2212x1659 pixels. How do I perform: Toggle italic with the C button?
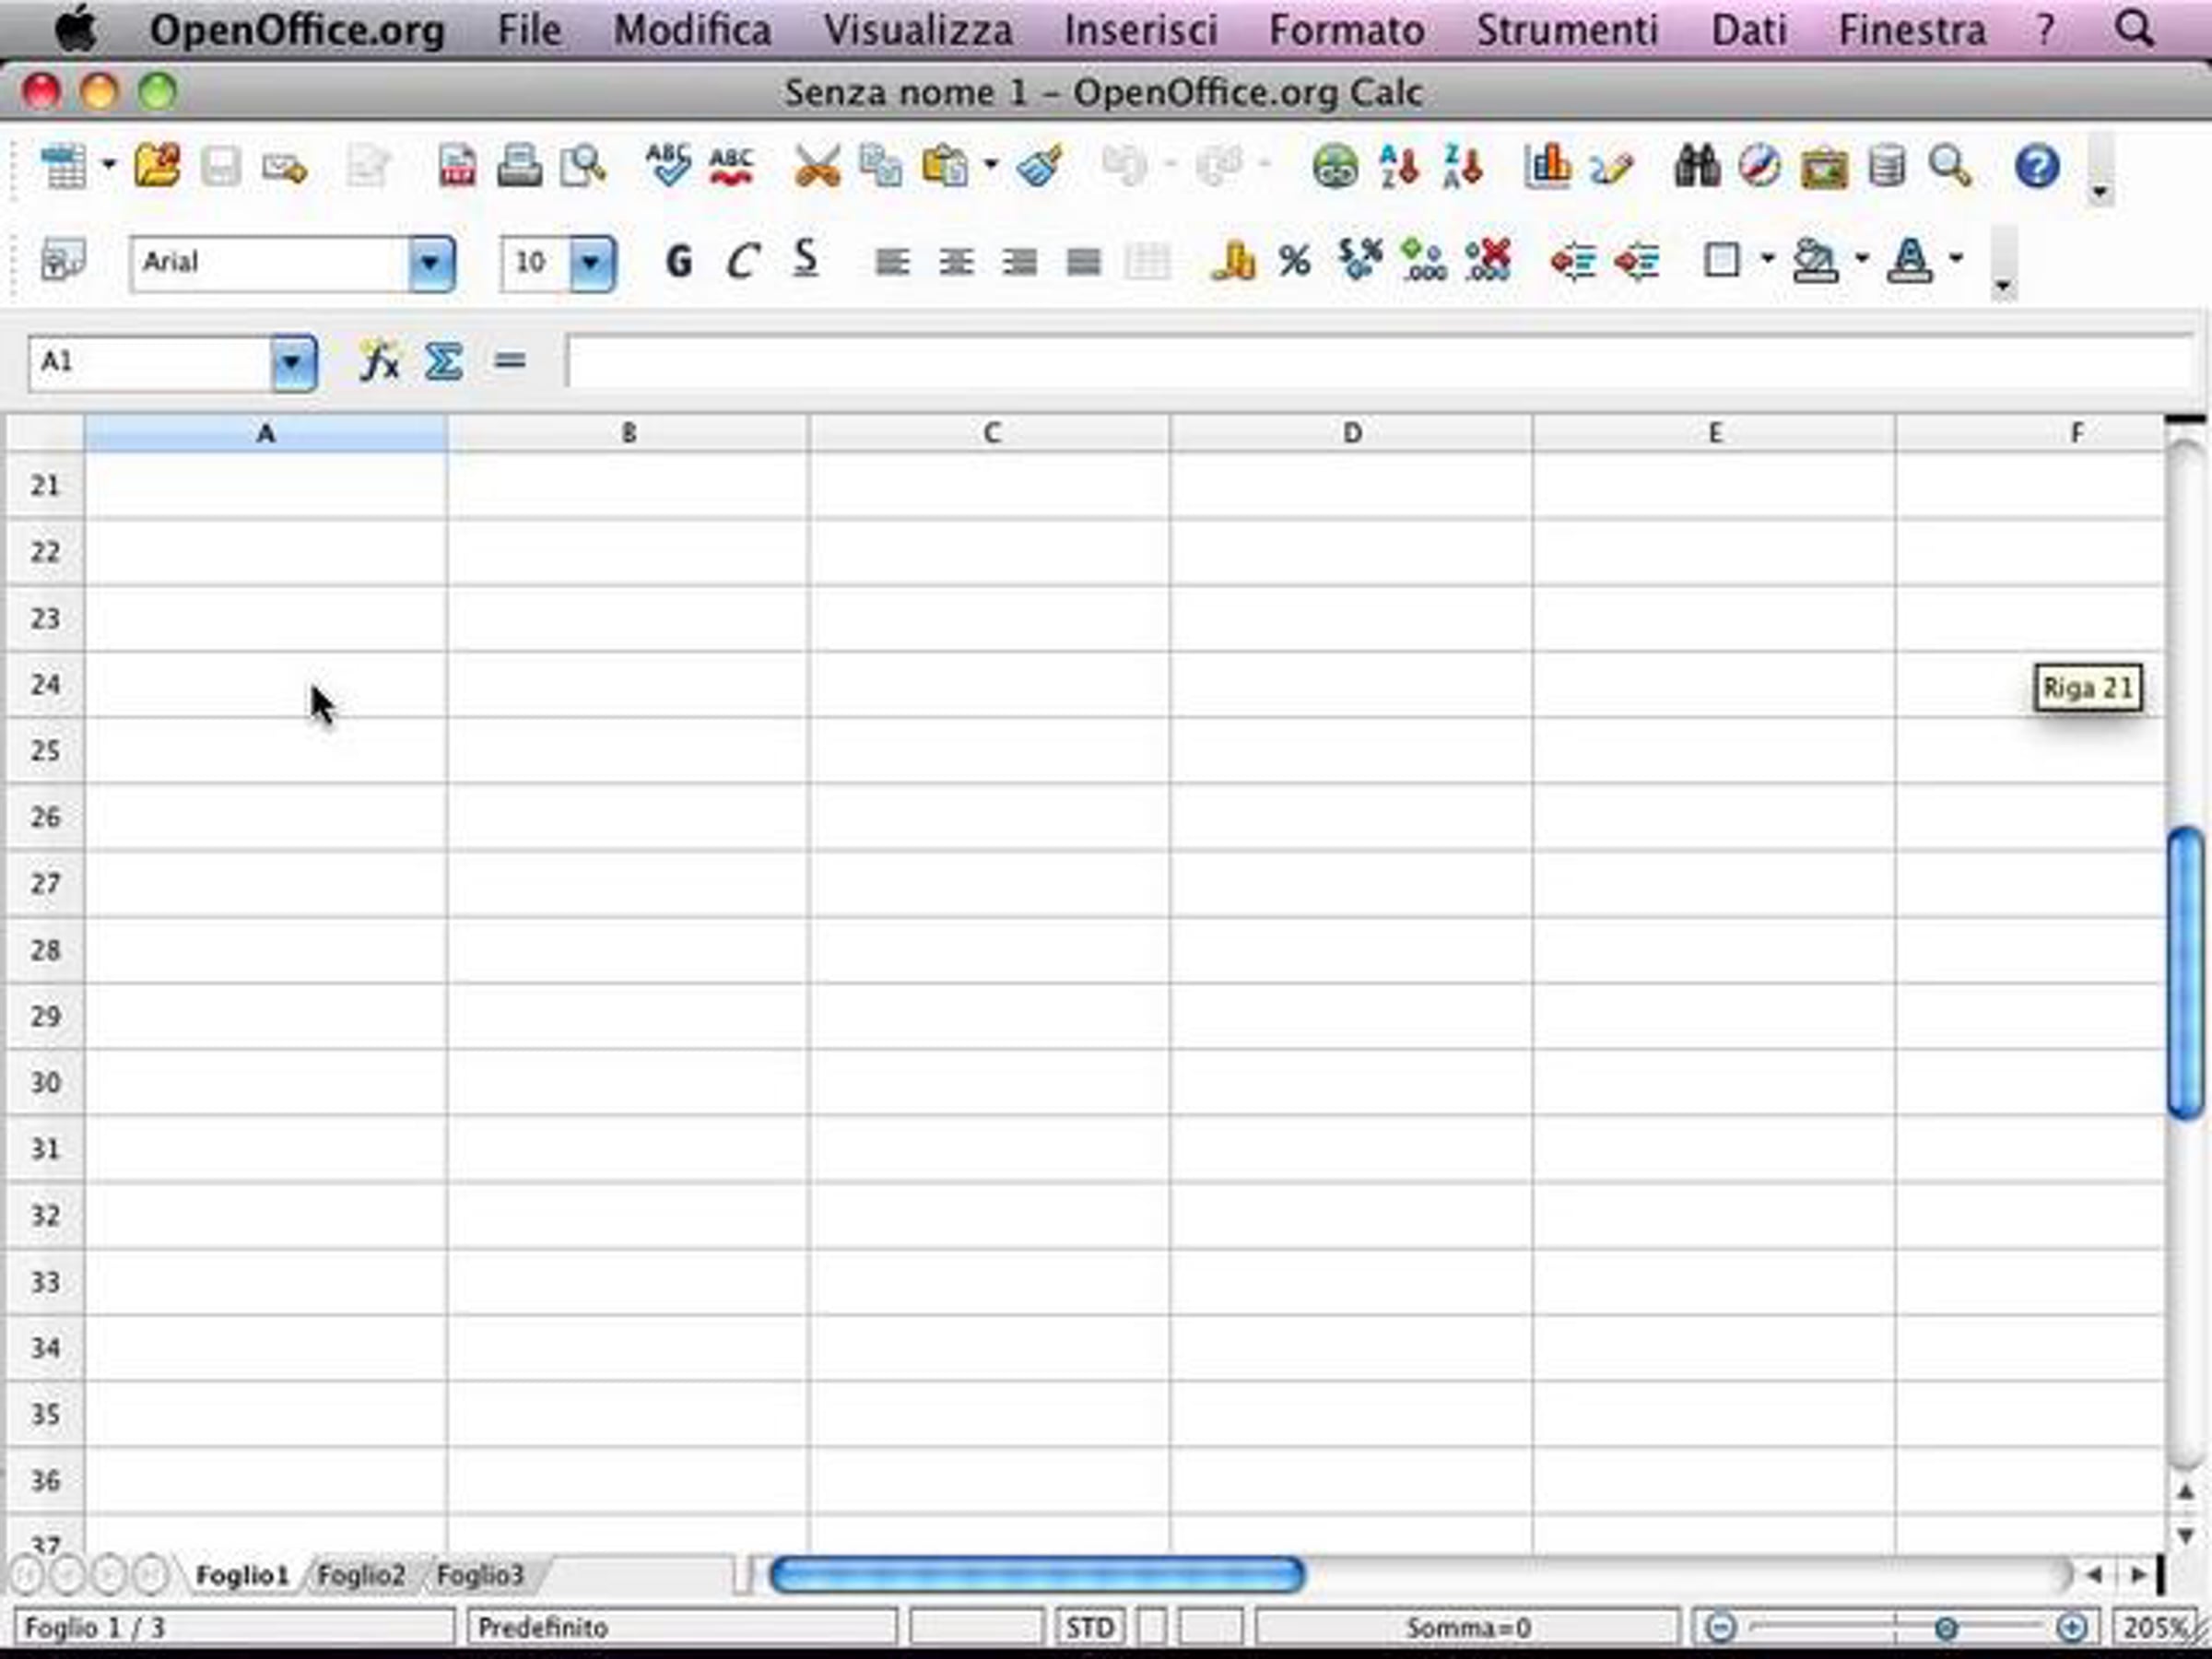(743, 261)
